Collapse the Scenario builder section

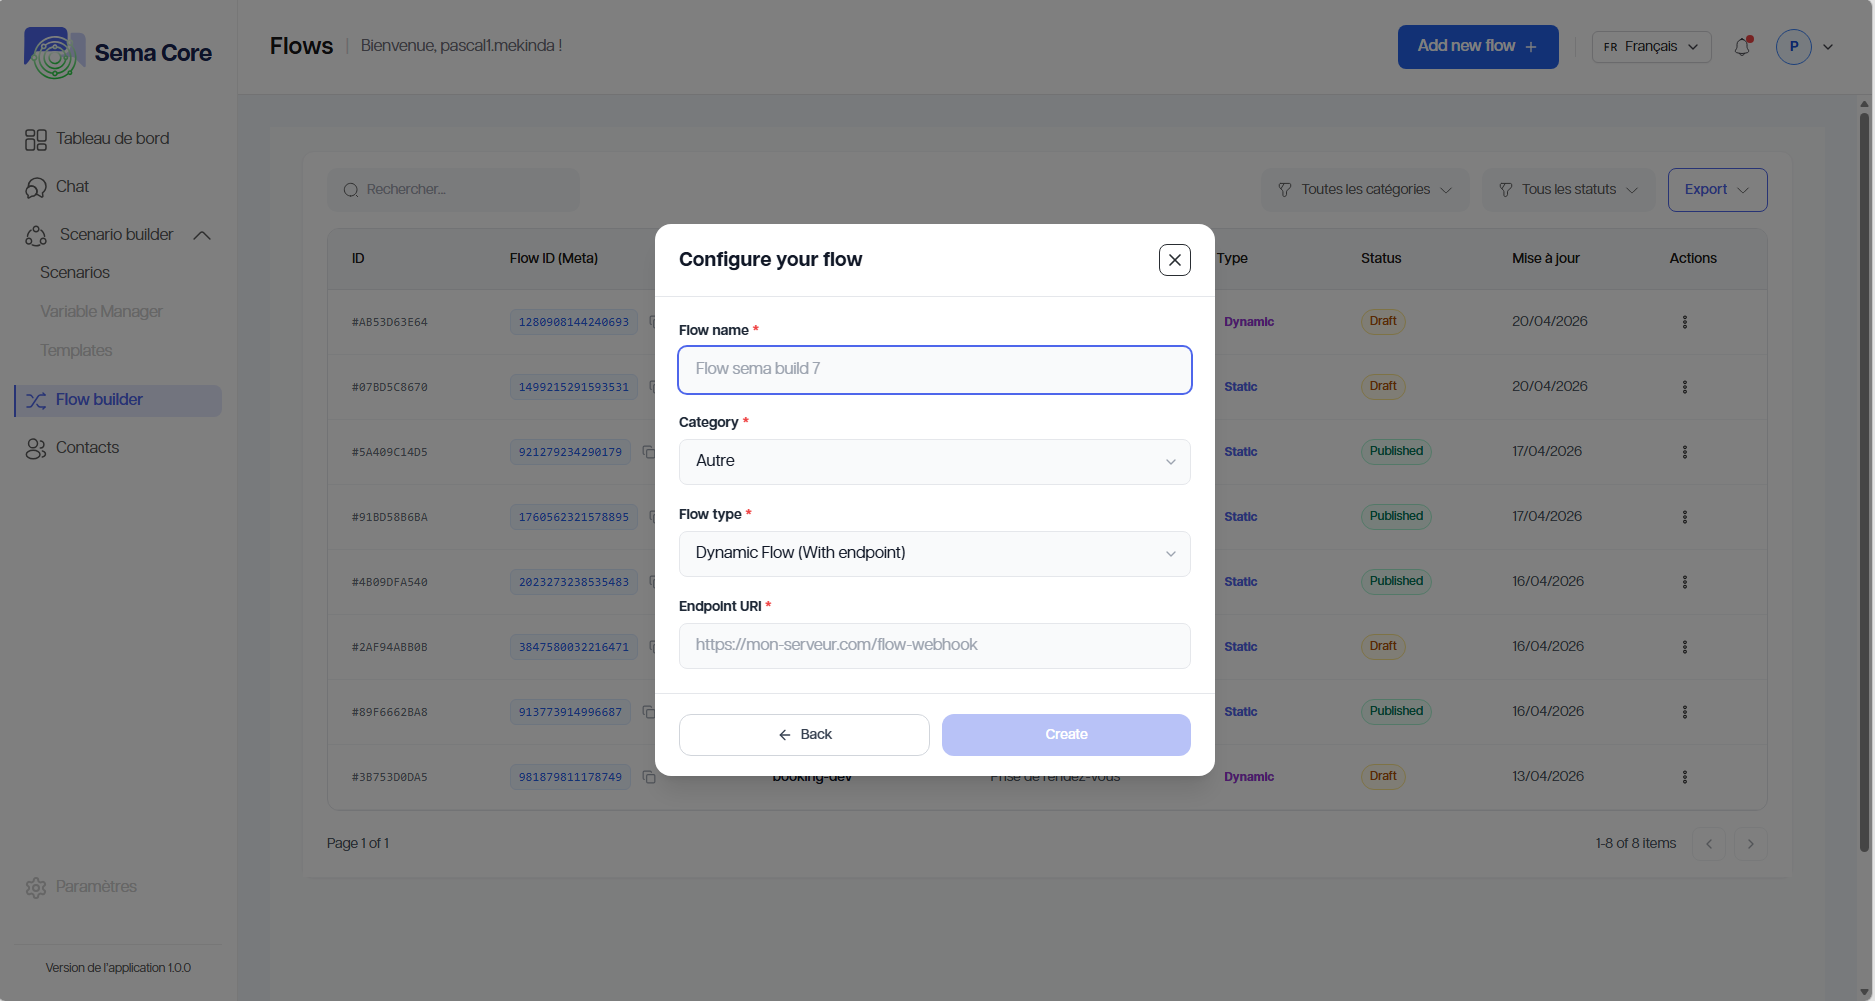(201, 235)
